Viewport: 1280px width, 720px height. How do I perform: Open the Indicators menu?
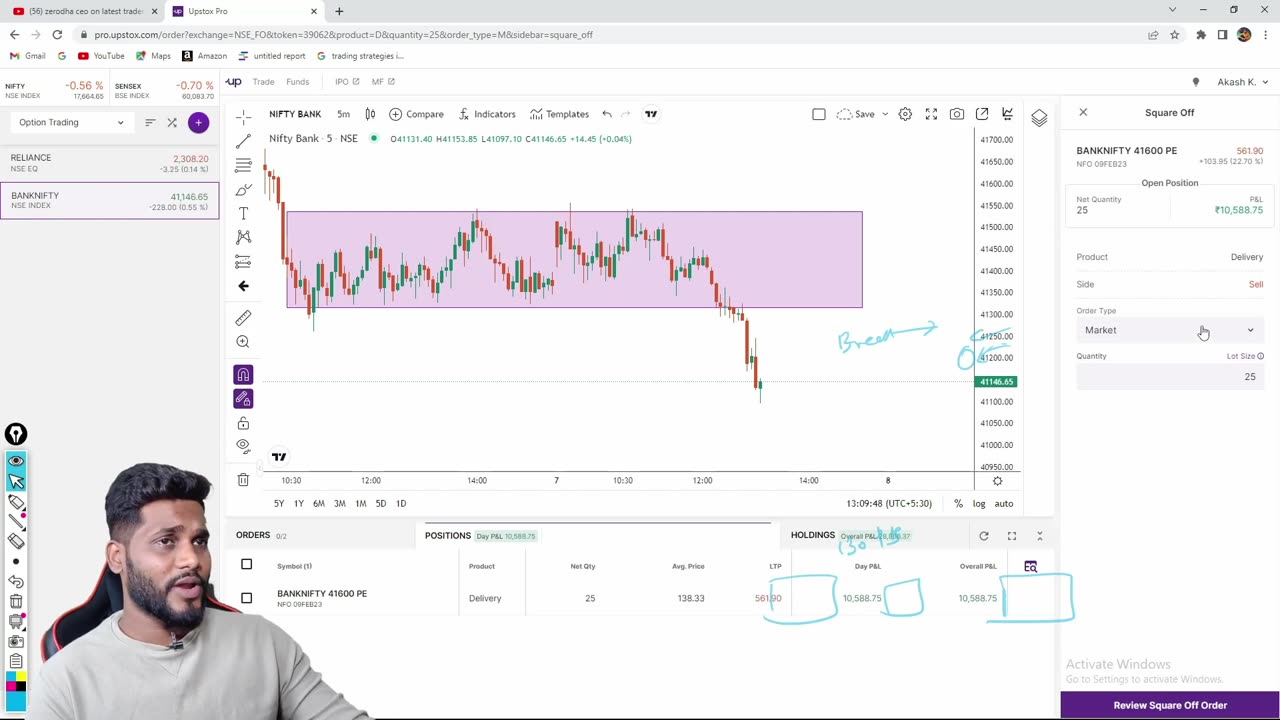tap(486, 114)
